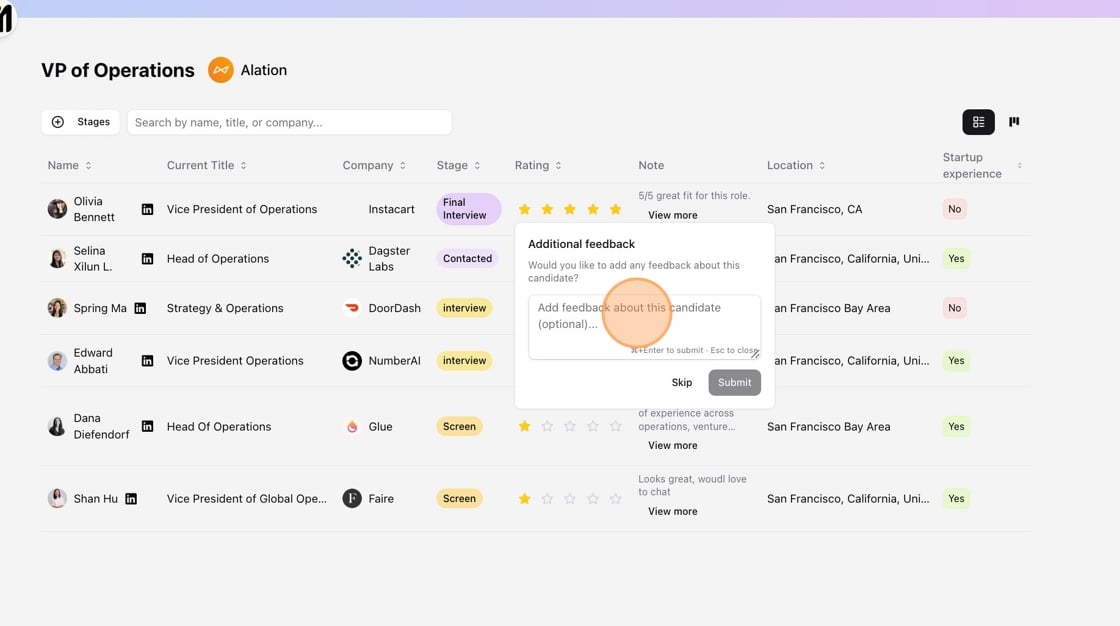Switch to the list view icon
Viewport: 1120px width, 626px height.
coord(978,122)
